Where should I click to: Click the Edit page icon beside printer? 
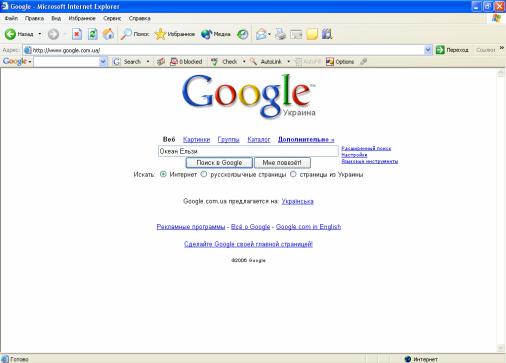(x=296, y=34)
